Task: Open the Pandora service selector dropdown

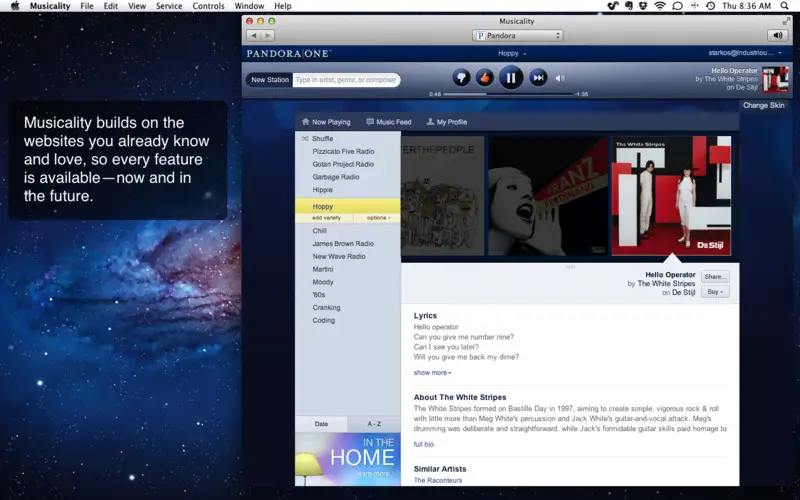Action: (517, 35)
